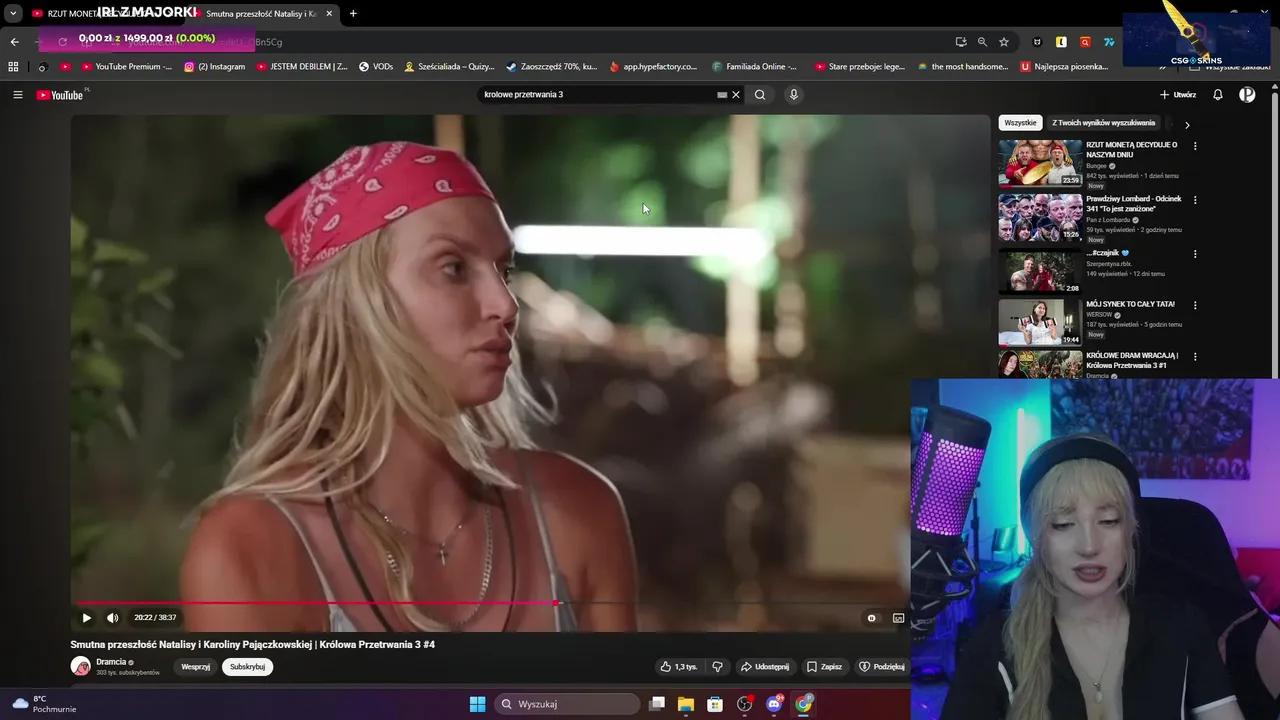1280x720 pixels.
Task: Subscribe to Dramcia with Subskrybuj
Action: coord(247,667)
